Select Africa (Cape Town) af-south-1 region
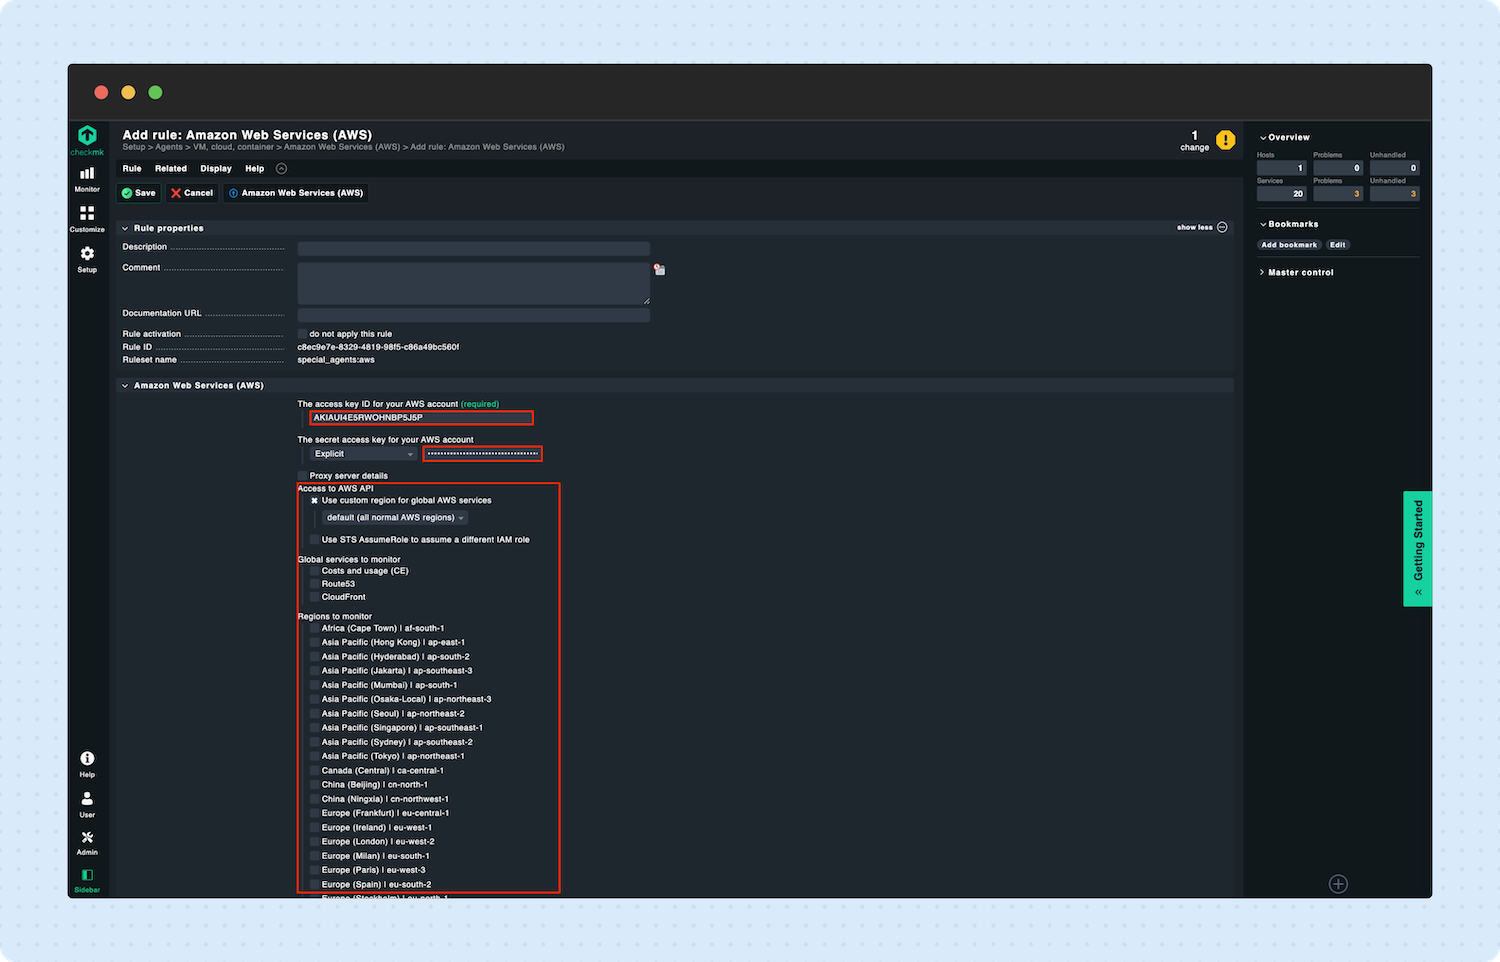Screen dimensions: 1500x962 314,629
